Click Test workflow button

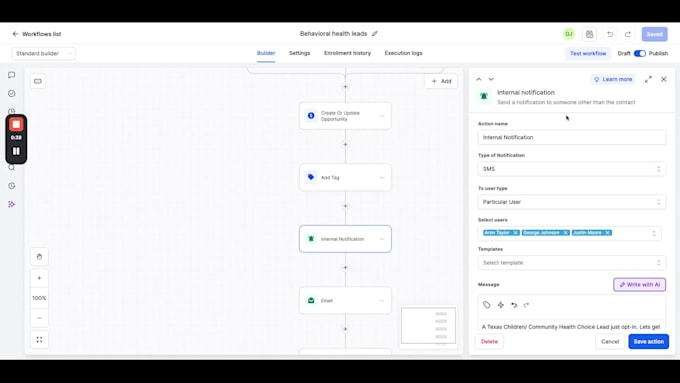588,53
